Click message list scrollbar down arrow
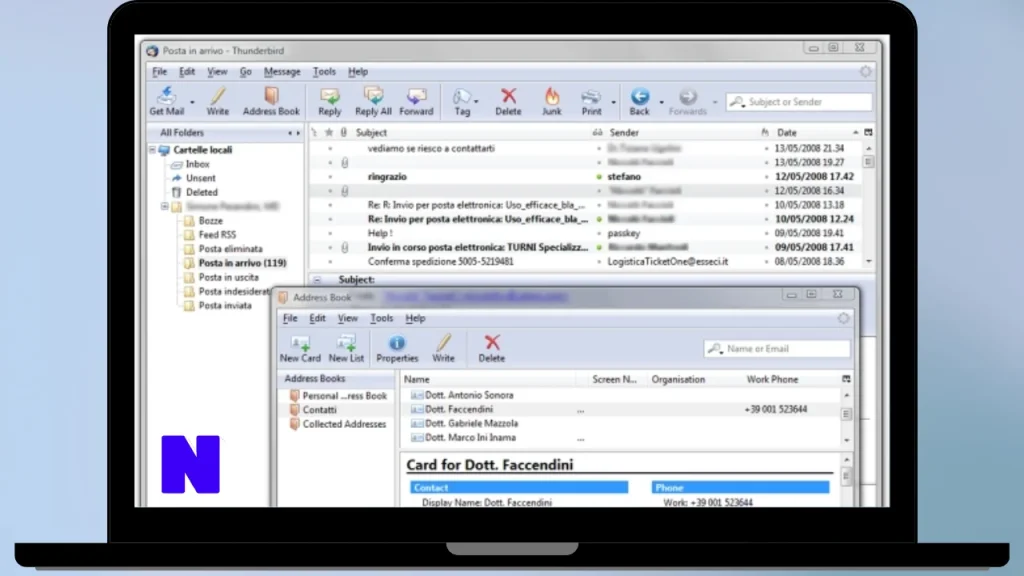 [x=869, y=261]
